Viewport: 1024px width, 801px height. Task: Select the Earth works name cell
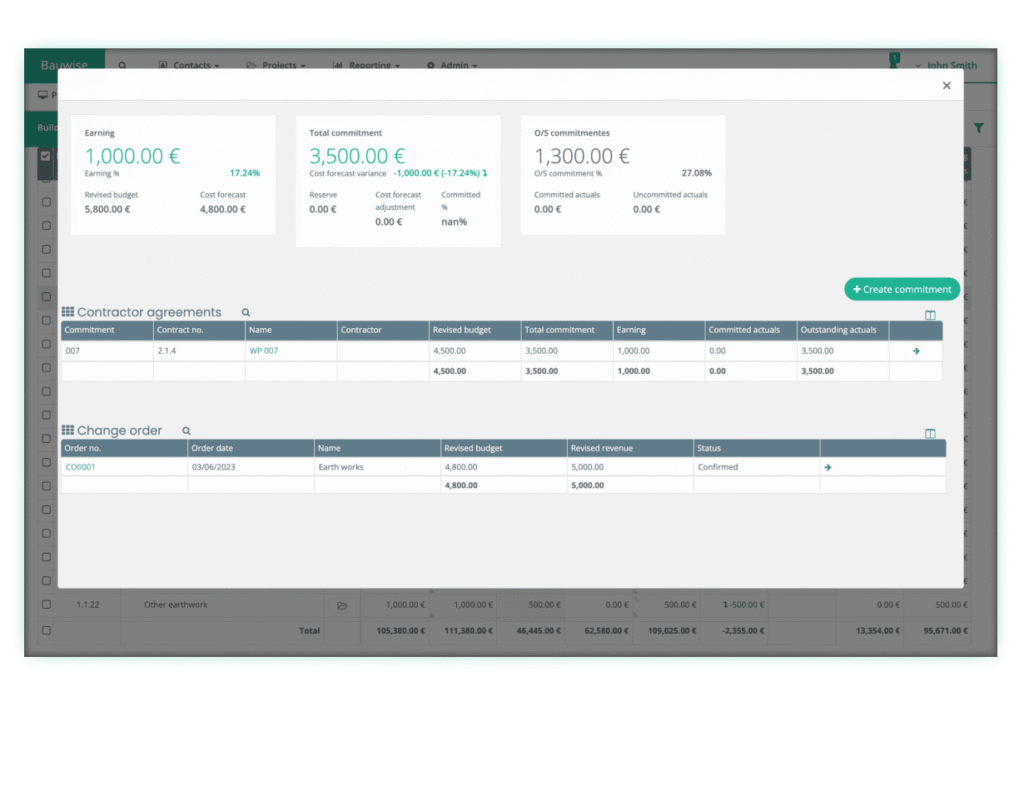coord(377,467)
